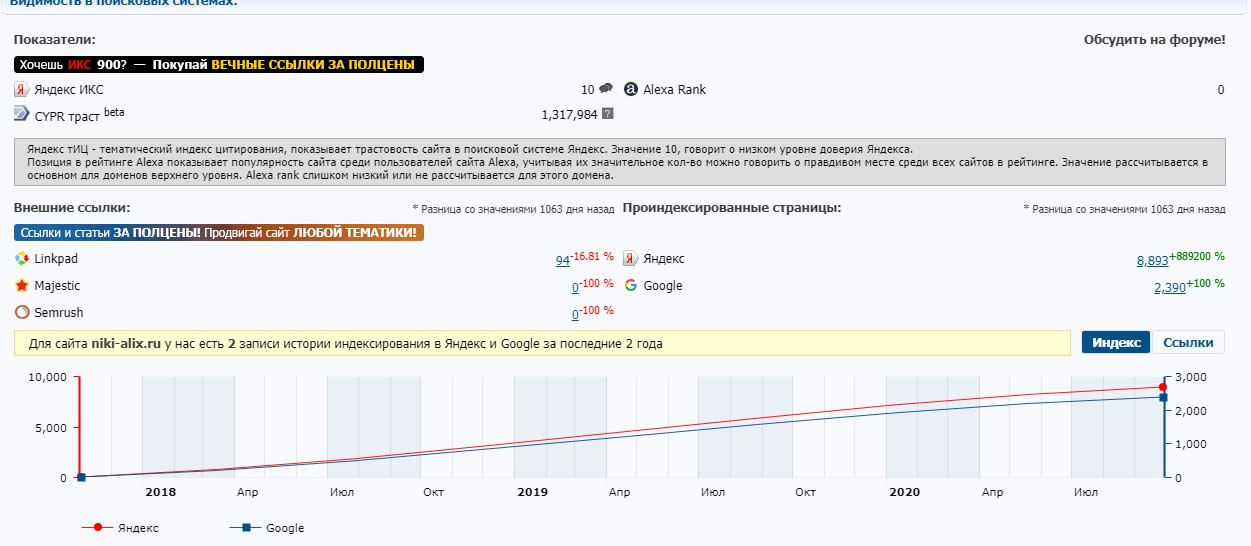Screen dimensions: 1251x546
Task: Click the Linkpad icon
Action: pos(21,259)
